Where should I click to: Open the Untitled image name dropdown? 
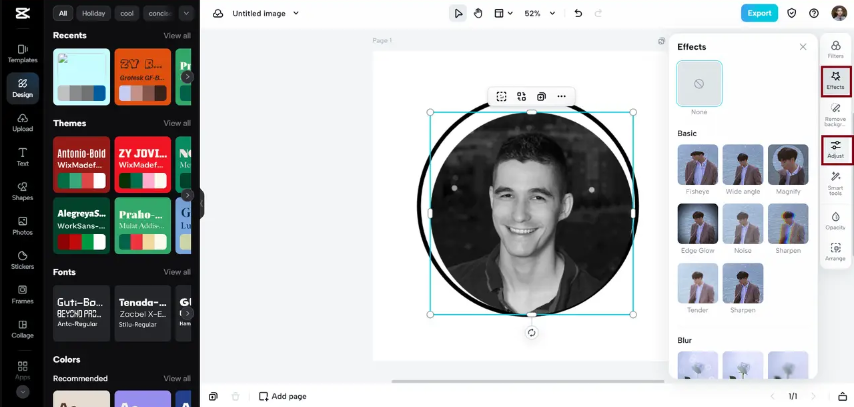[266, 14]
